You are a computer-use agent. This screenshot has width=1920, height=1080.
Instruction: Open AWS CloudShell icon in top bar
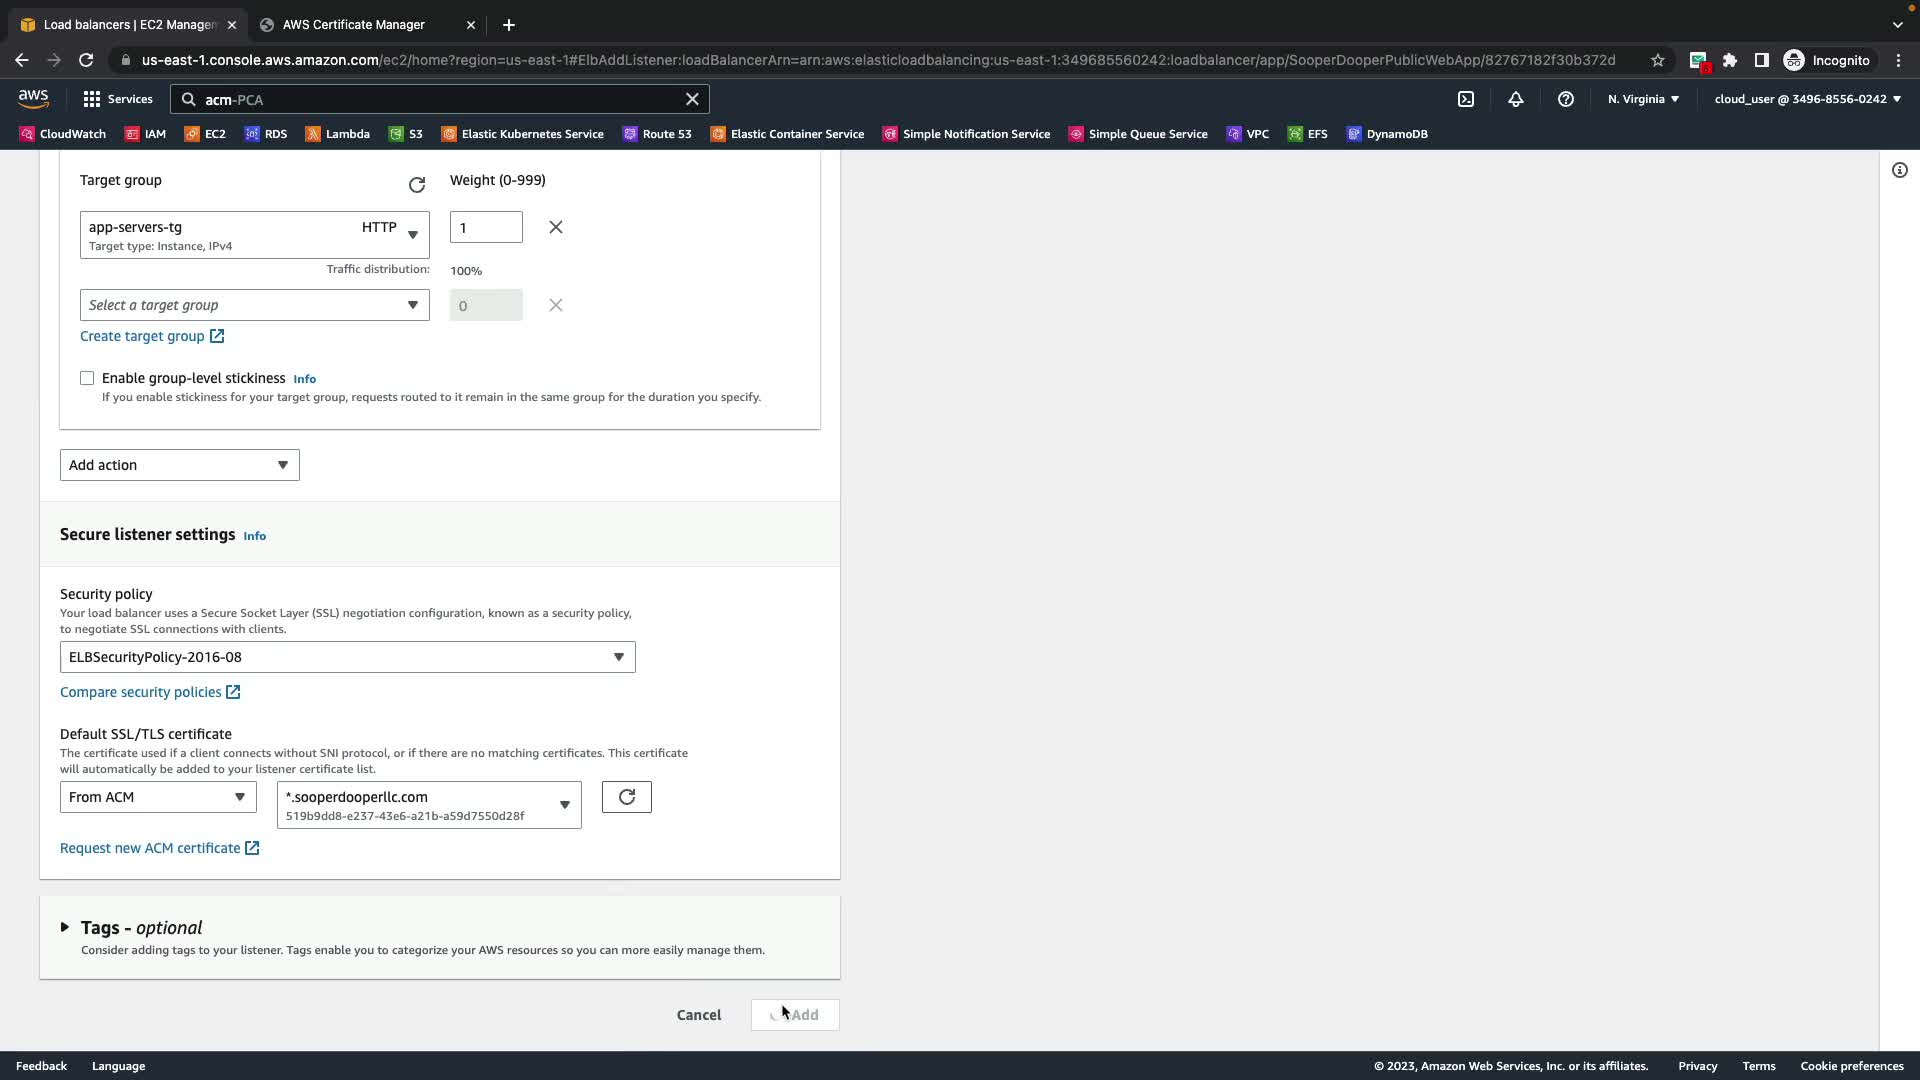point(1466,99)
